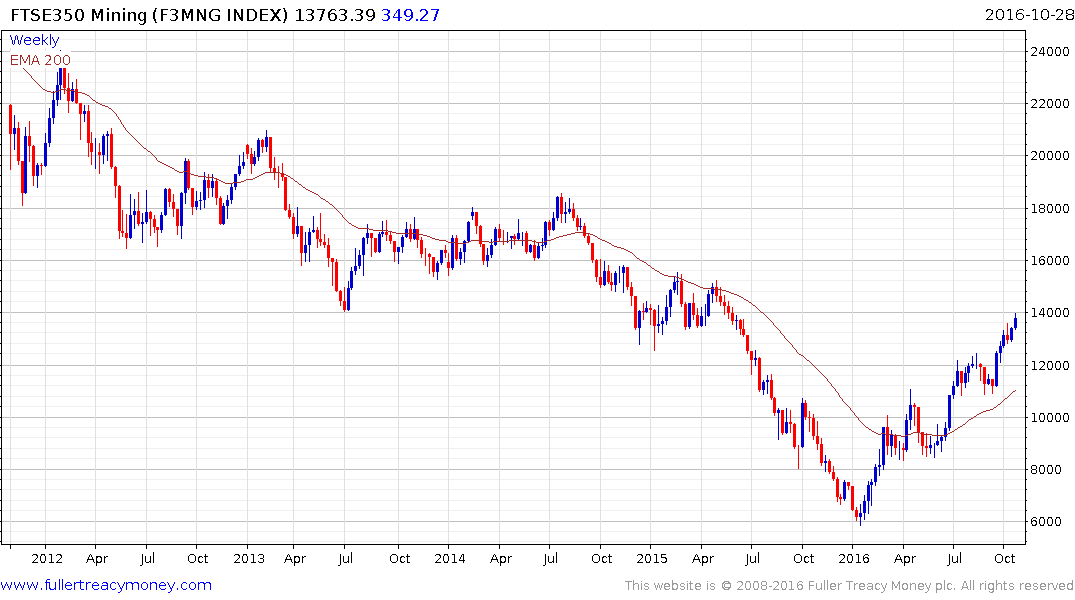Open the www.fullertreacymoney.com link
Viewport: 1075px width, 600px height.
106,585
